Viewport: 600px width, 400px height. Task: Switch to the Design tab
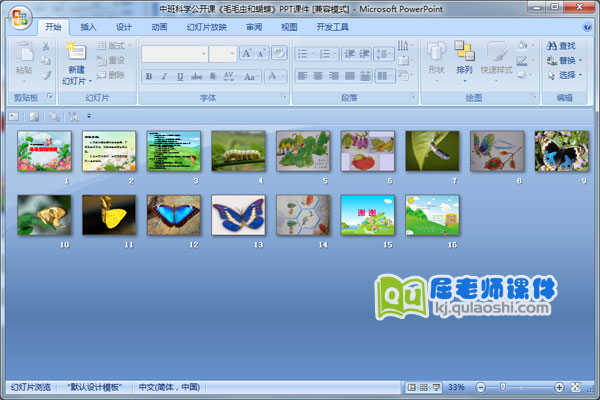click(x=124, y=27)
